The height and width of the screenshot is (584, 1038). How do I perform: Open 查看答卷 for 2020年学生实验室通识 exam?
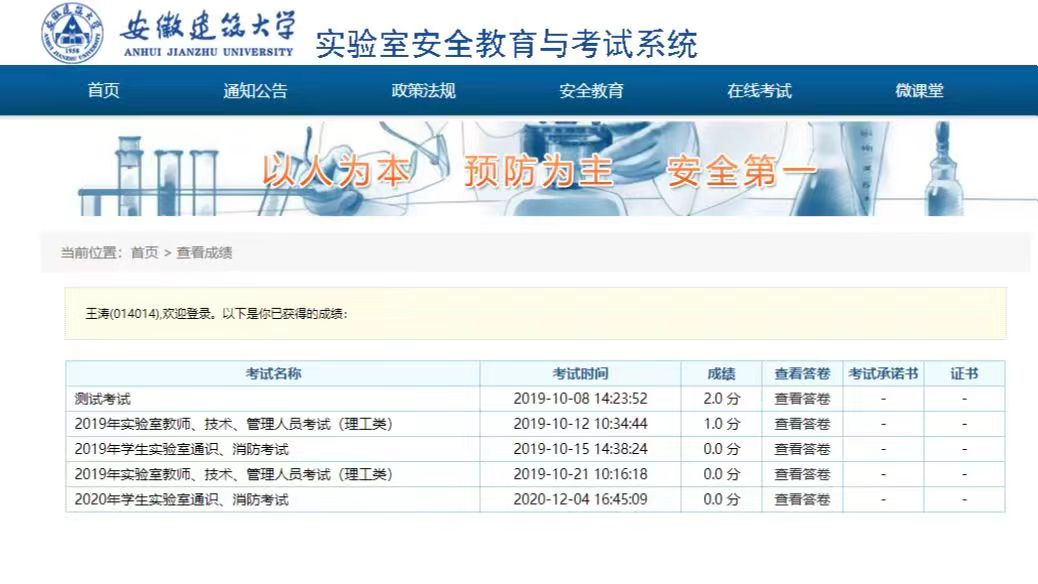pos(802,499)
